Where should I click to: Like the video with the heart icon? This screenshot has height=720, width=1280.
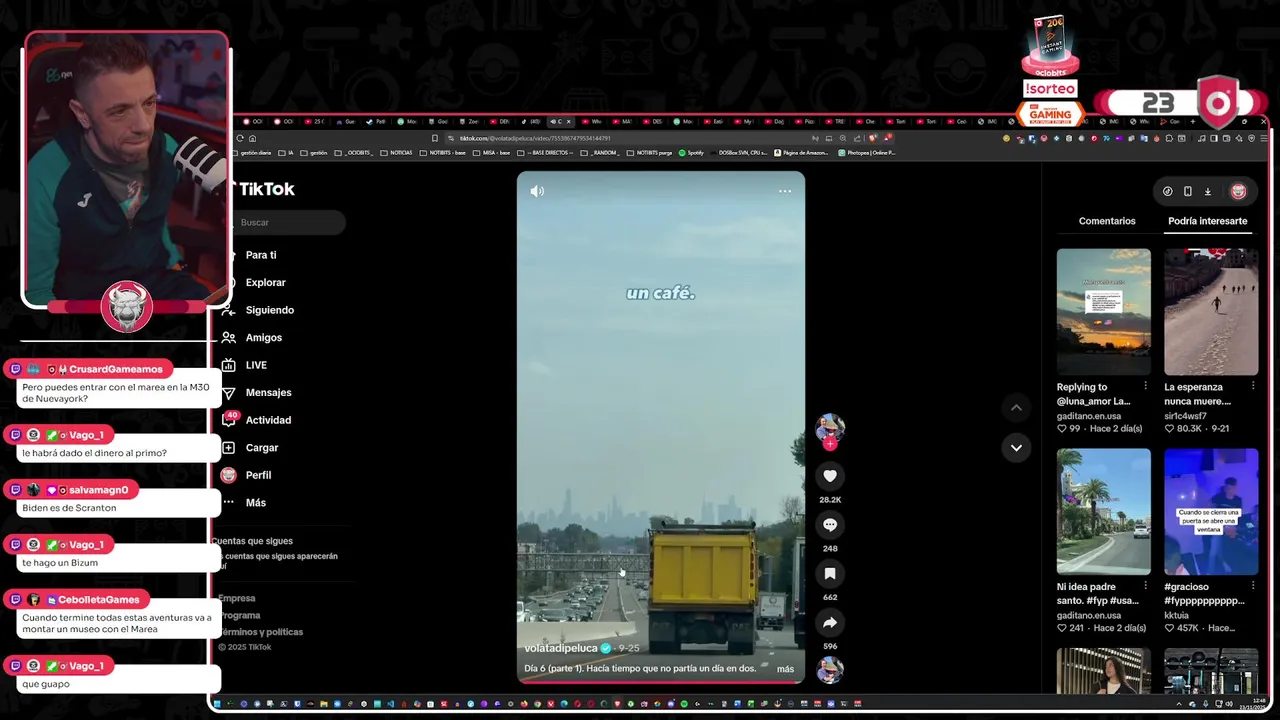829,476
